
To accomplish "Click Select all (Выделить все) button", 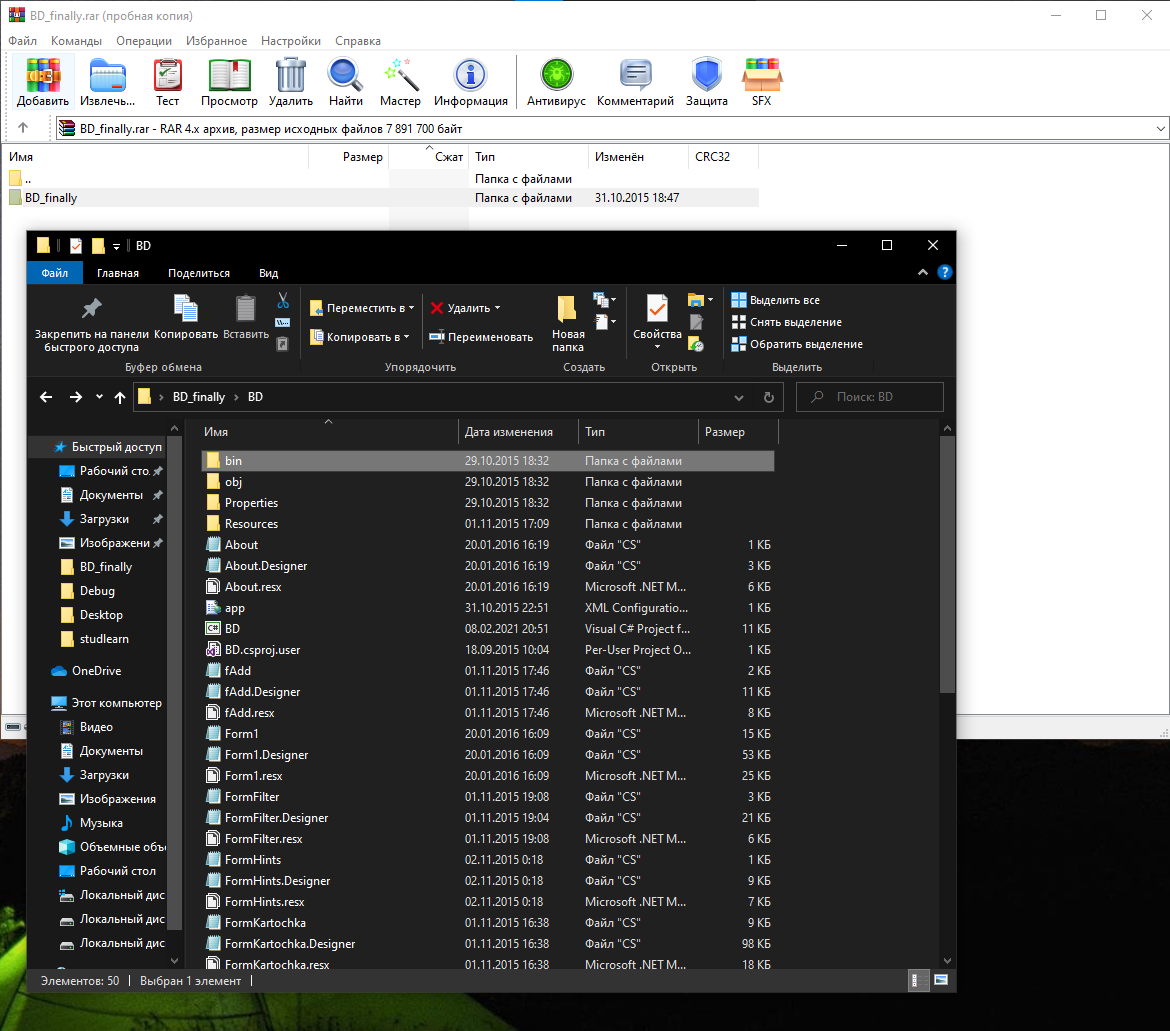I will point(775,300).
